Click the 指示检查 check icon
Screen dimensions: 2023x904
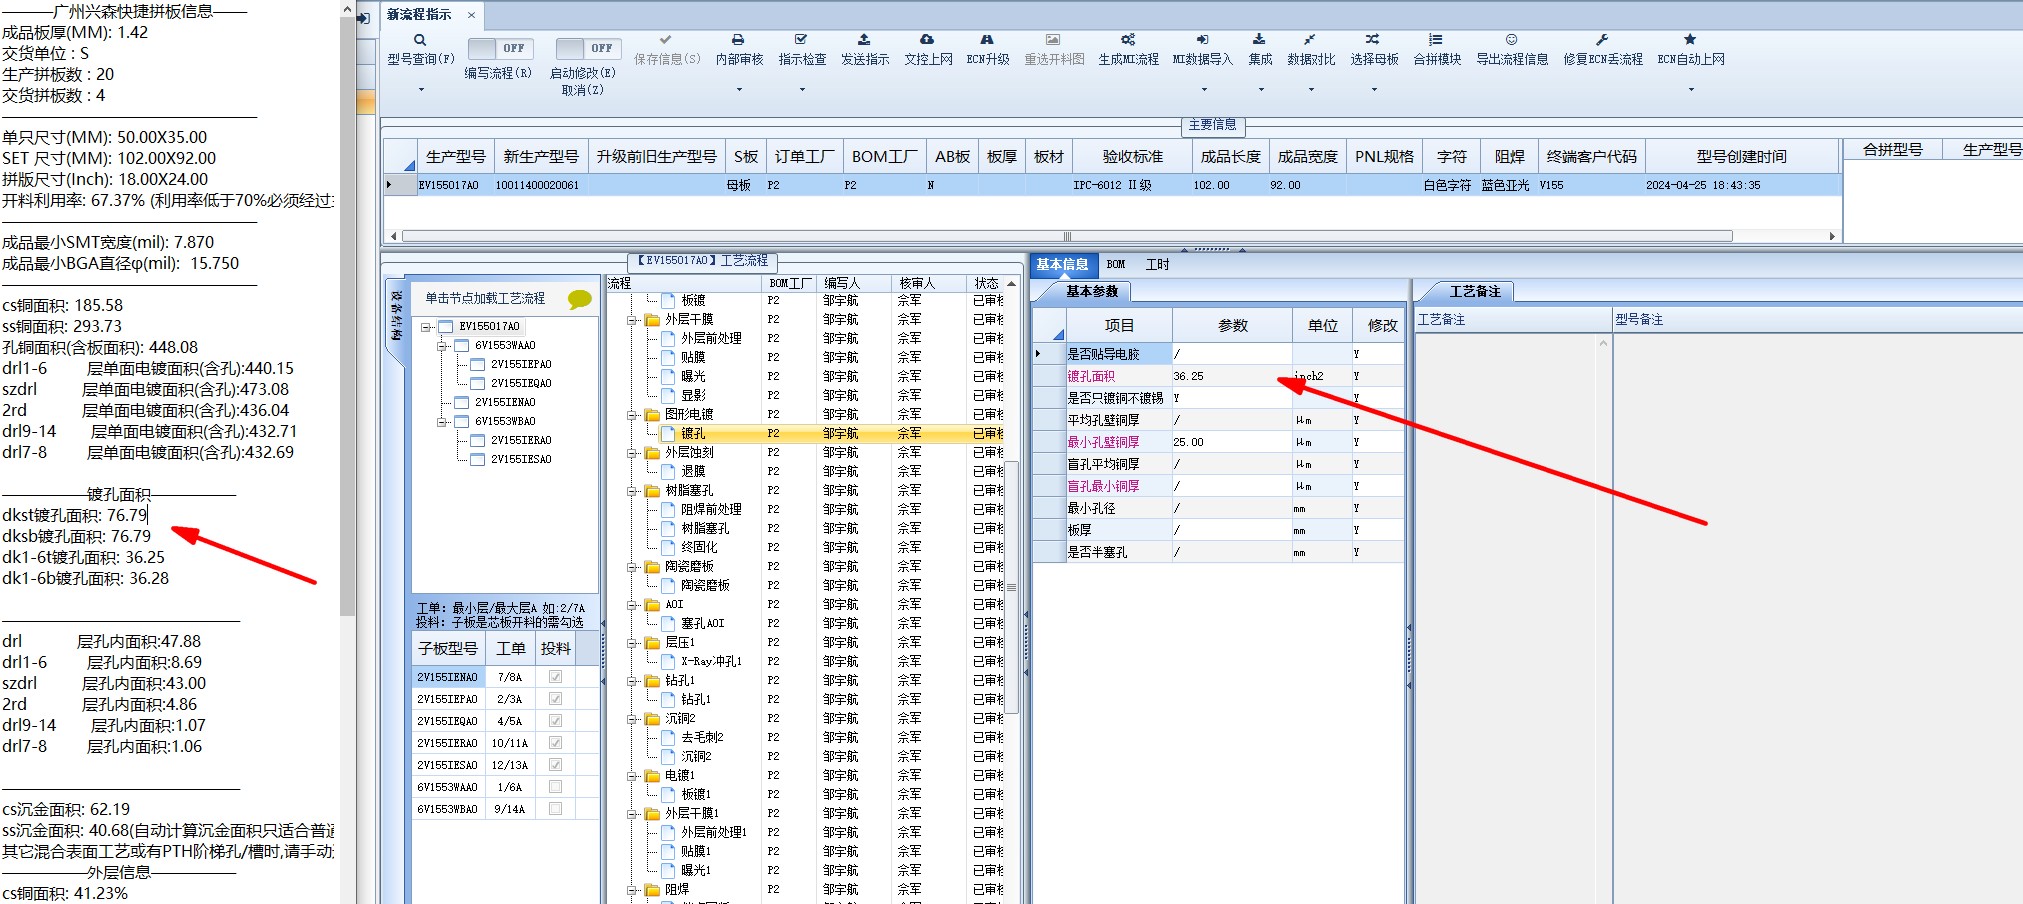[x=801, y=40]
